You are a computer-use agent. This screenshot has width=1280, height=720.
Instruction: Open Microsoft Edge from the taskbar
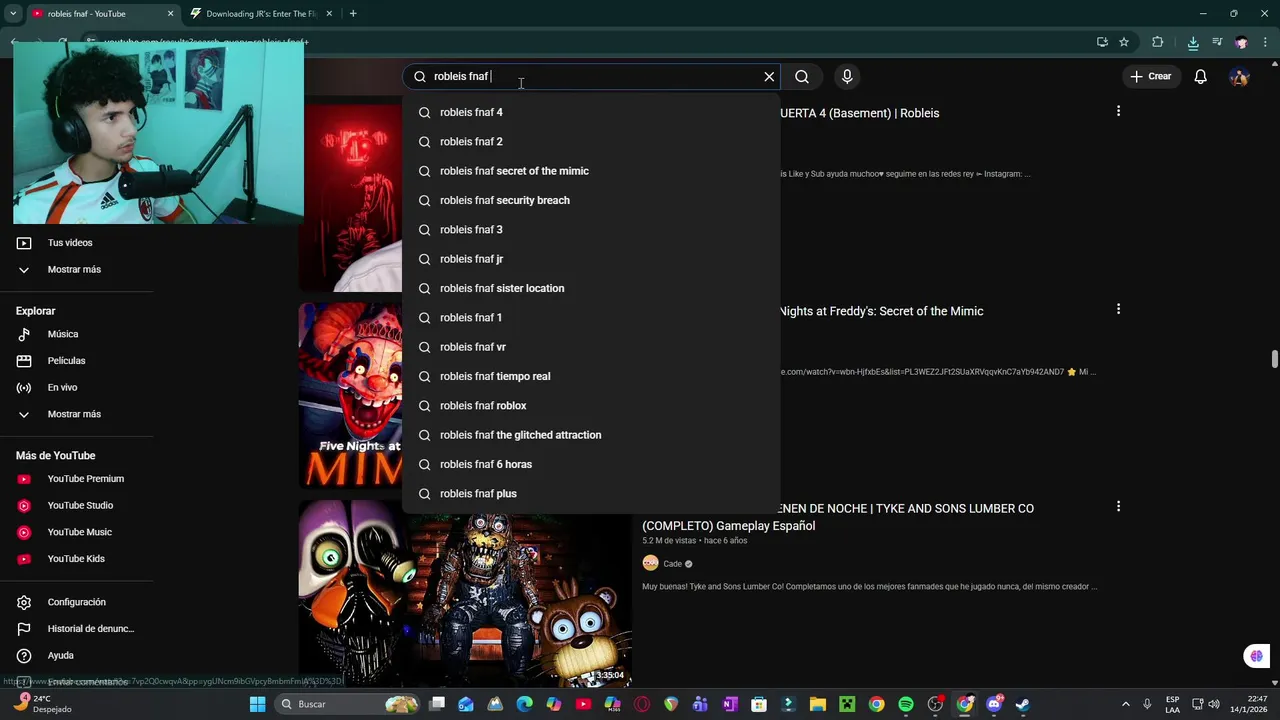pos(525,704)
